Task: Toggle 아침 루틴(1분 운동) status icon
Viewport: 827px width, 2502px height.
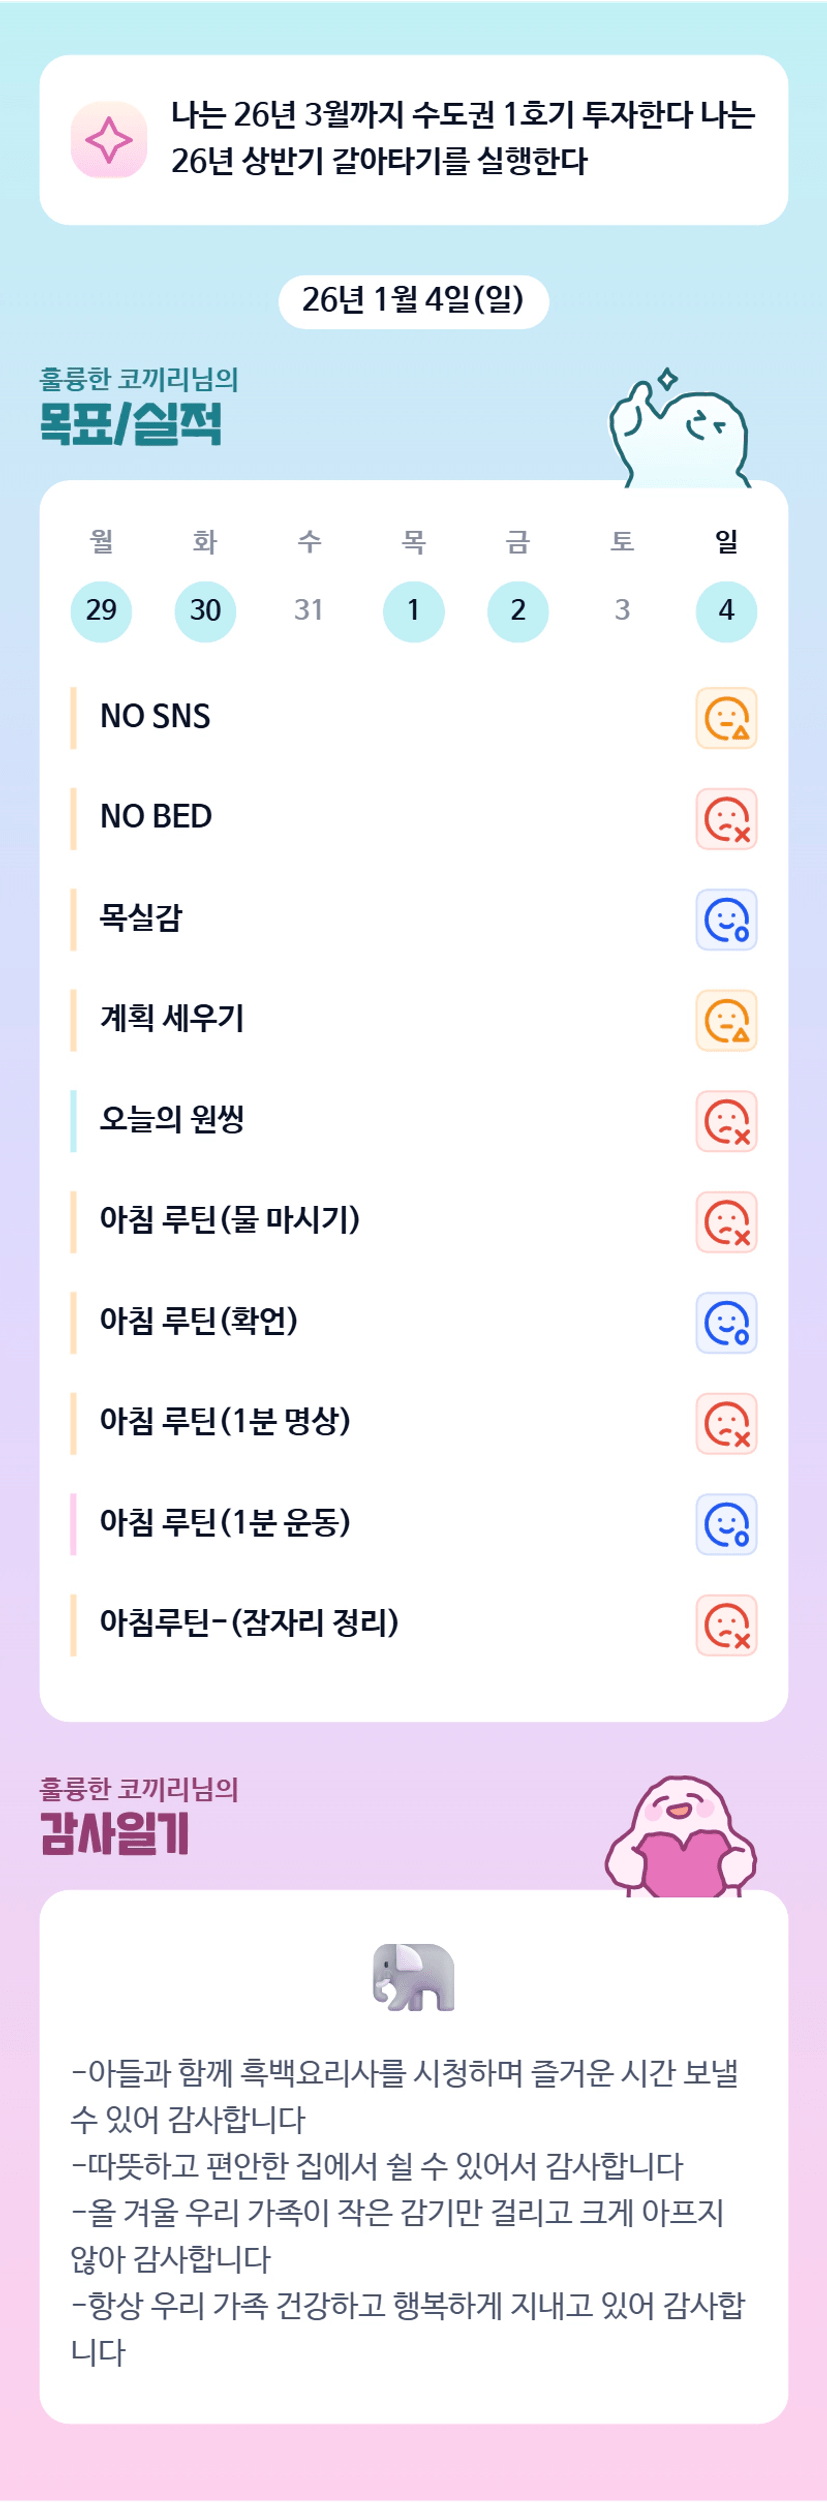Action: (726, 1524)
